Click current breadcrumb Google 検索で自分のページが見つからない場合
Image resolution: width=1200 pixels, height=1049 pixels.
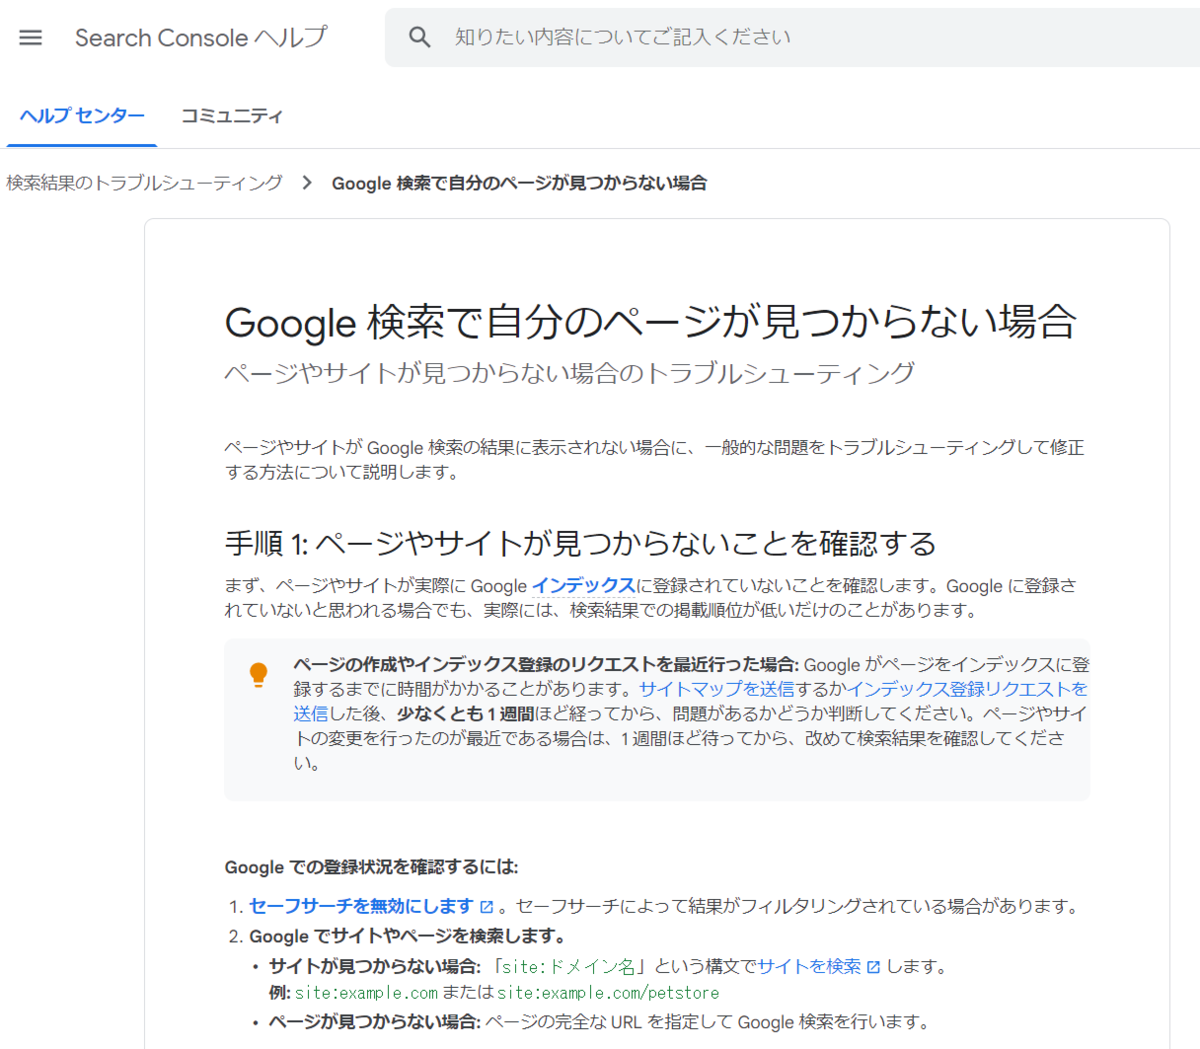click(x=519, y=183)
